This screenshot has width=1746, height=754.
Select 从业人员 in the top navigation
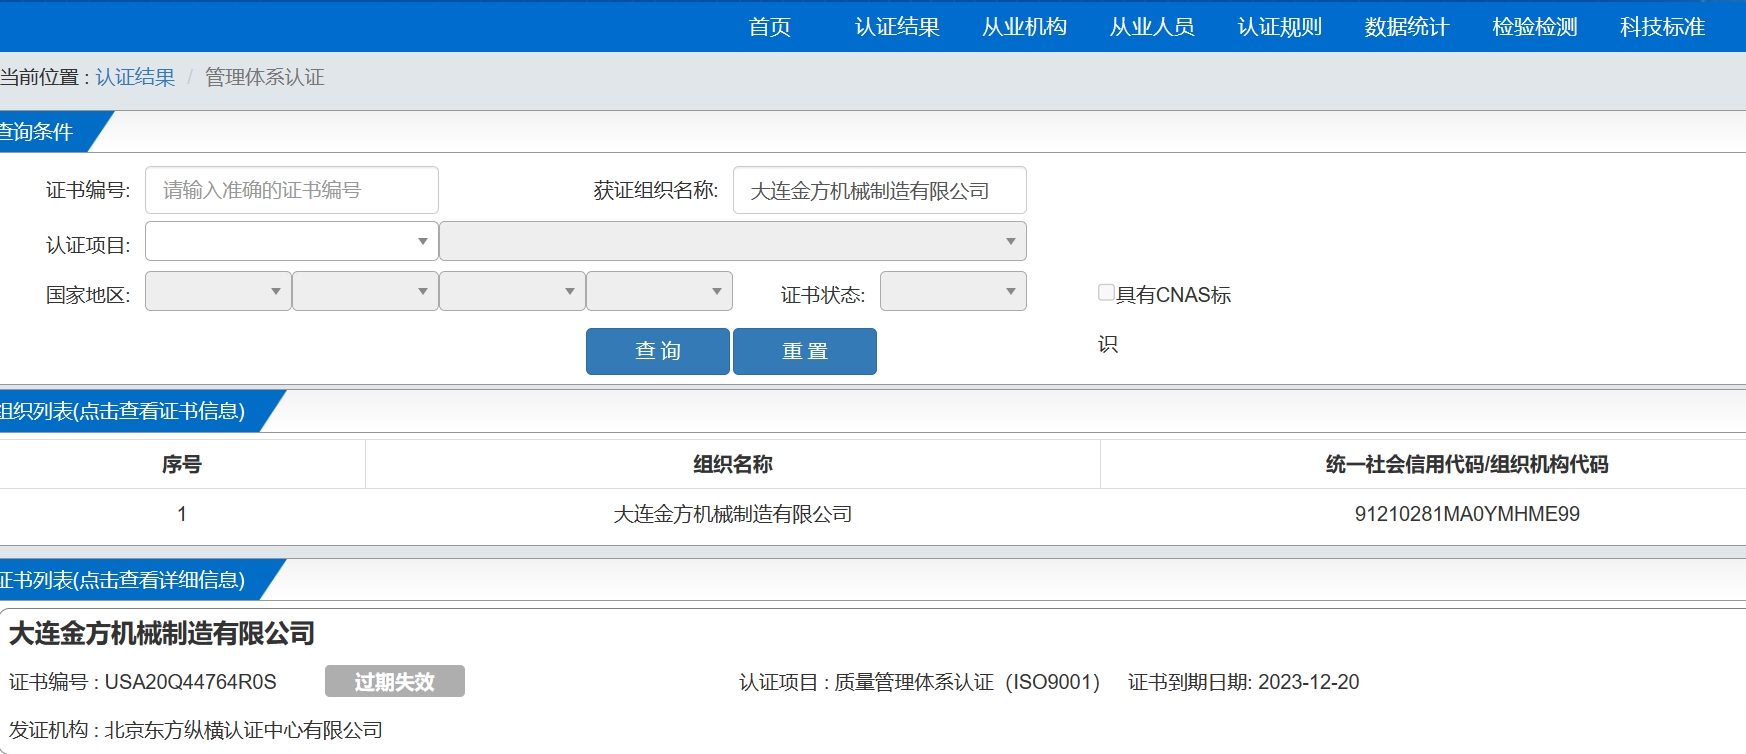1152,27
